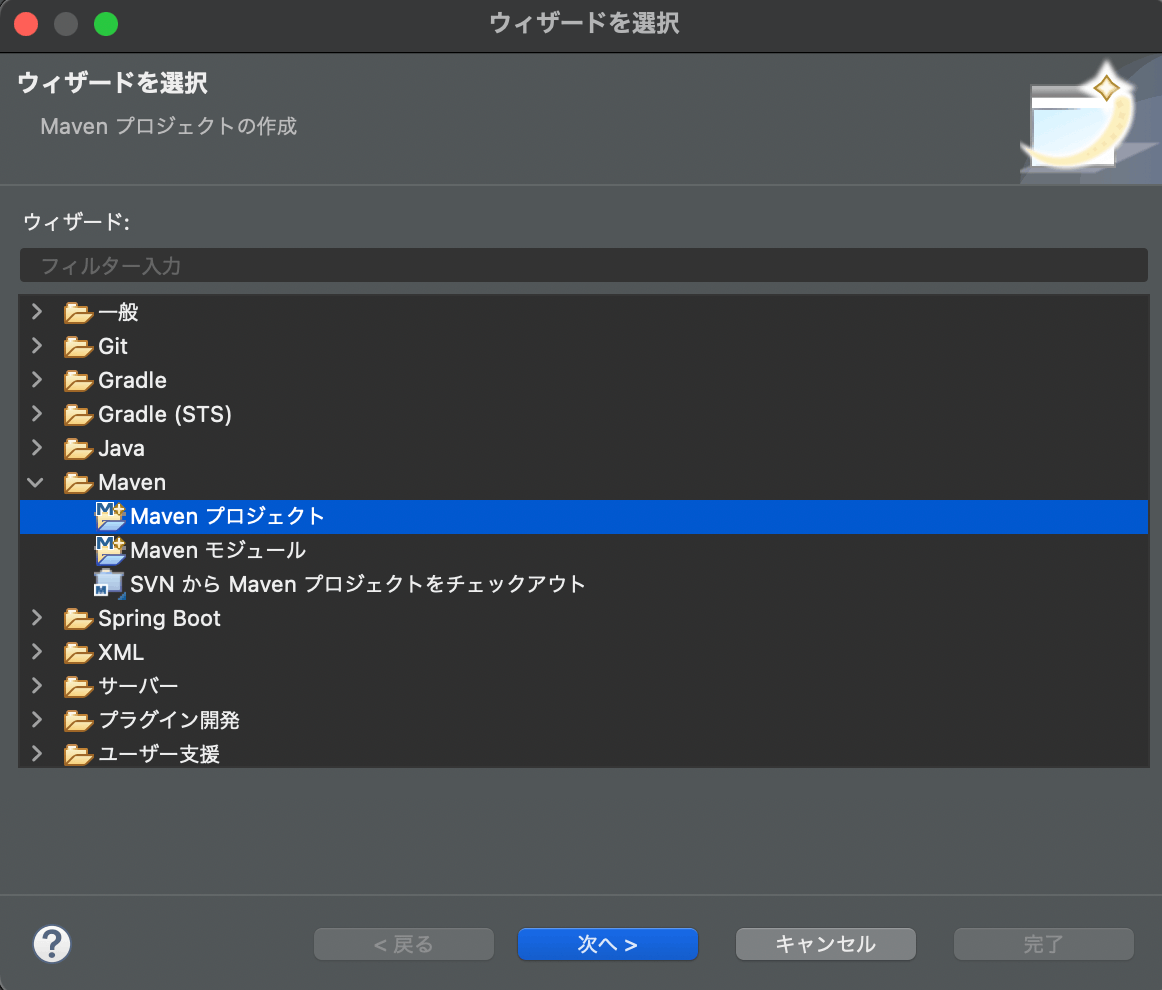Expand the Gradle category
This screenshot has height=990, width=1162.
36,379
